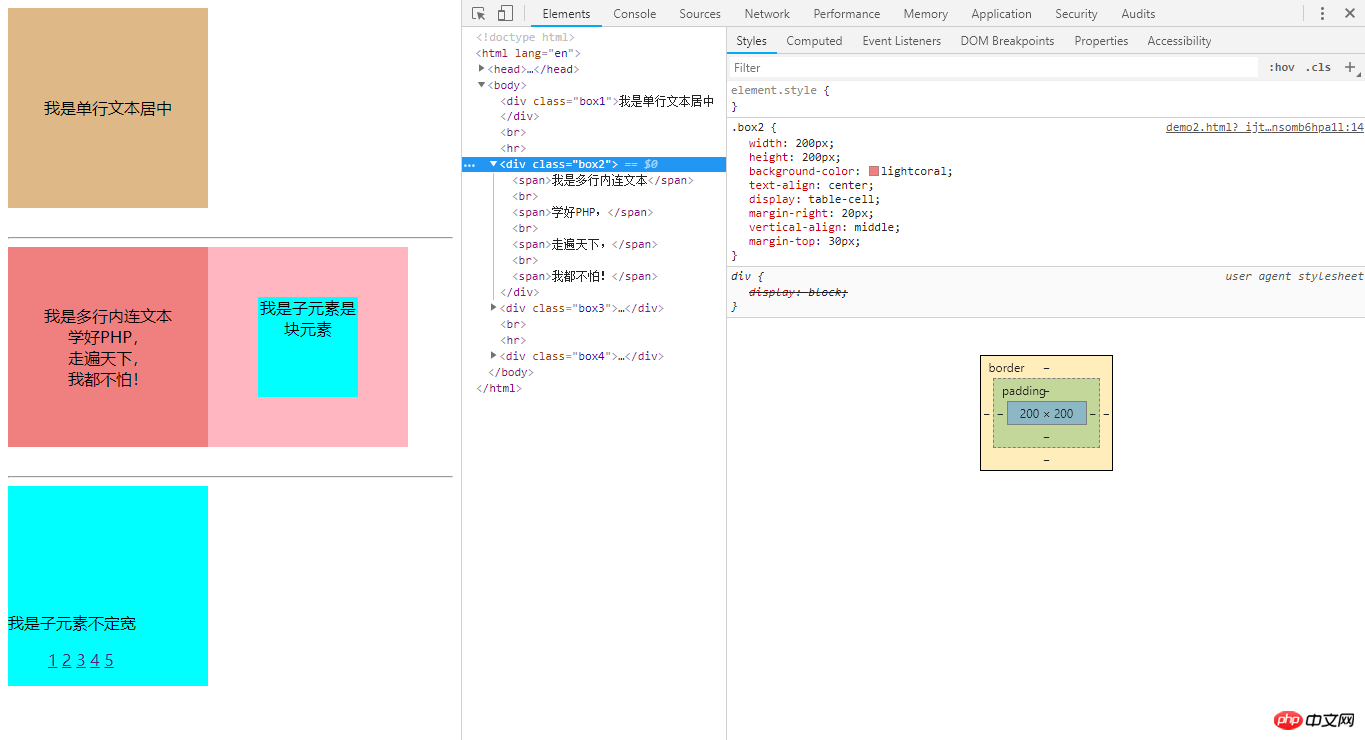
Task: Switch to the Elements tab
Action: 566,14
